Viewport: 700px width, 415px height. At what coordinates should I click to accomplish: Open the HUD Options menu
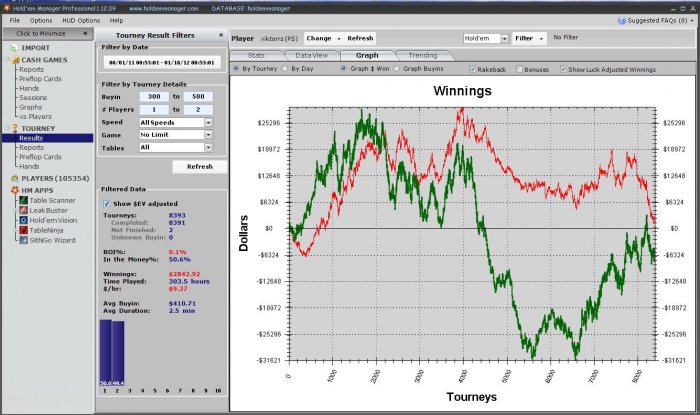81,21
